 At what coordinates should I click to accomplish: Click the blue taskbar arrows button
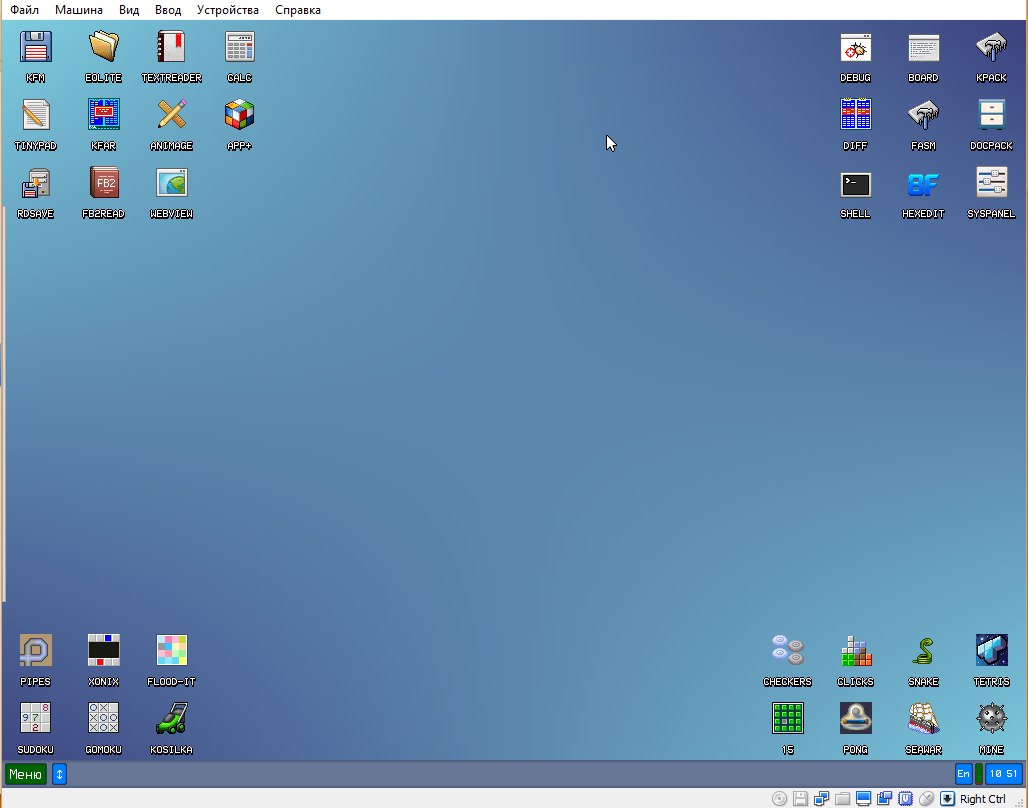point(60,775)
